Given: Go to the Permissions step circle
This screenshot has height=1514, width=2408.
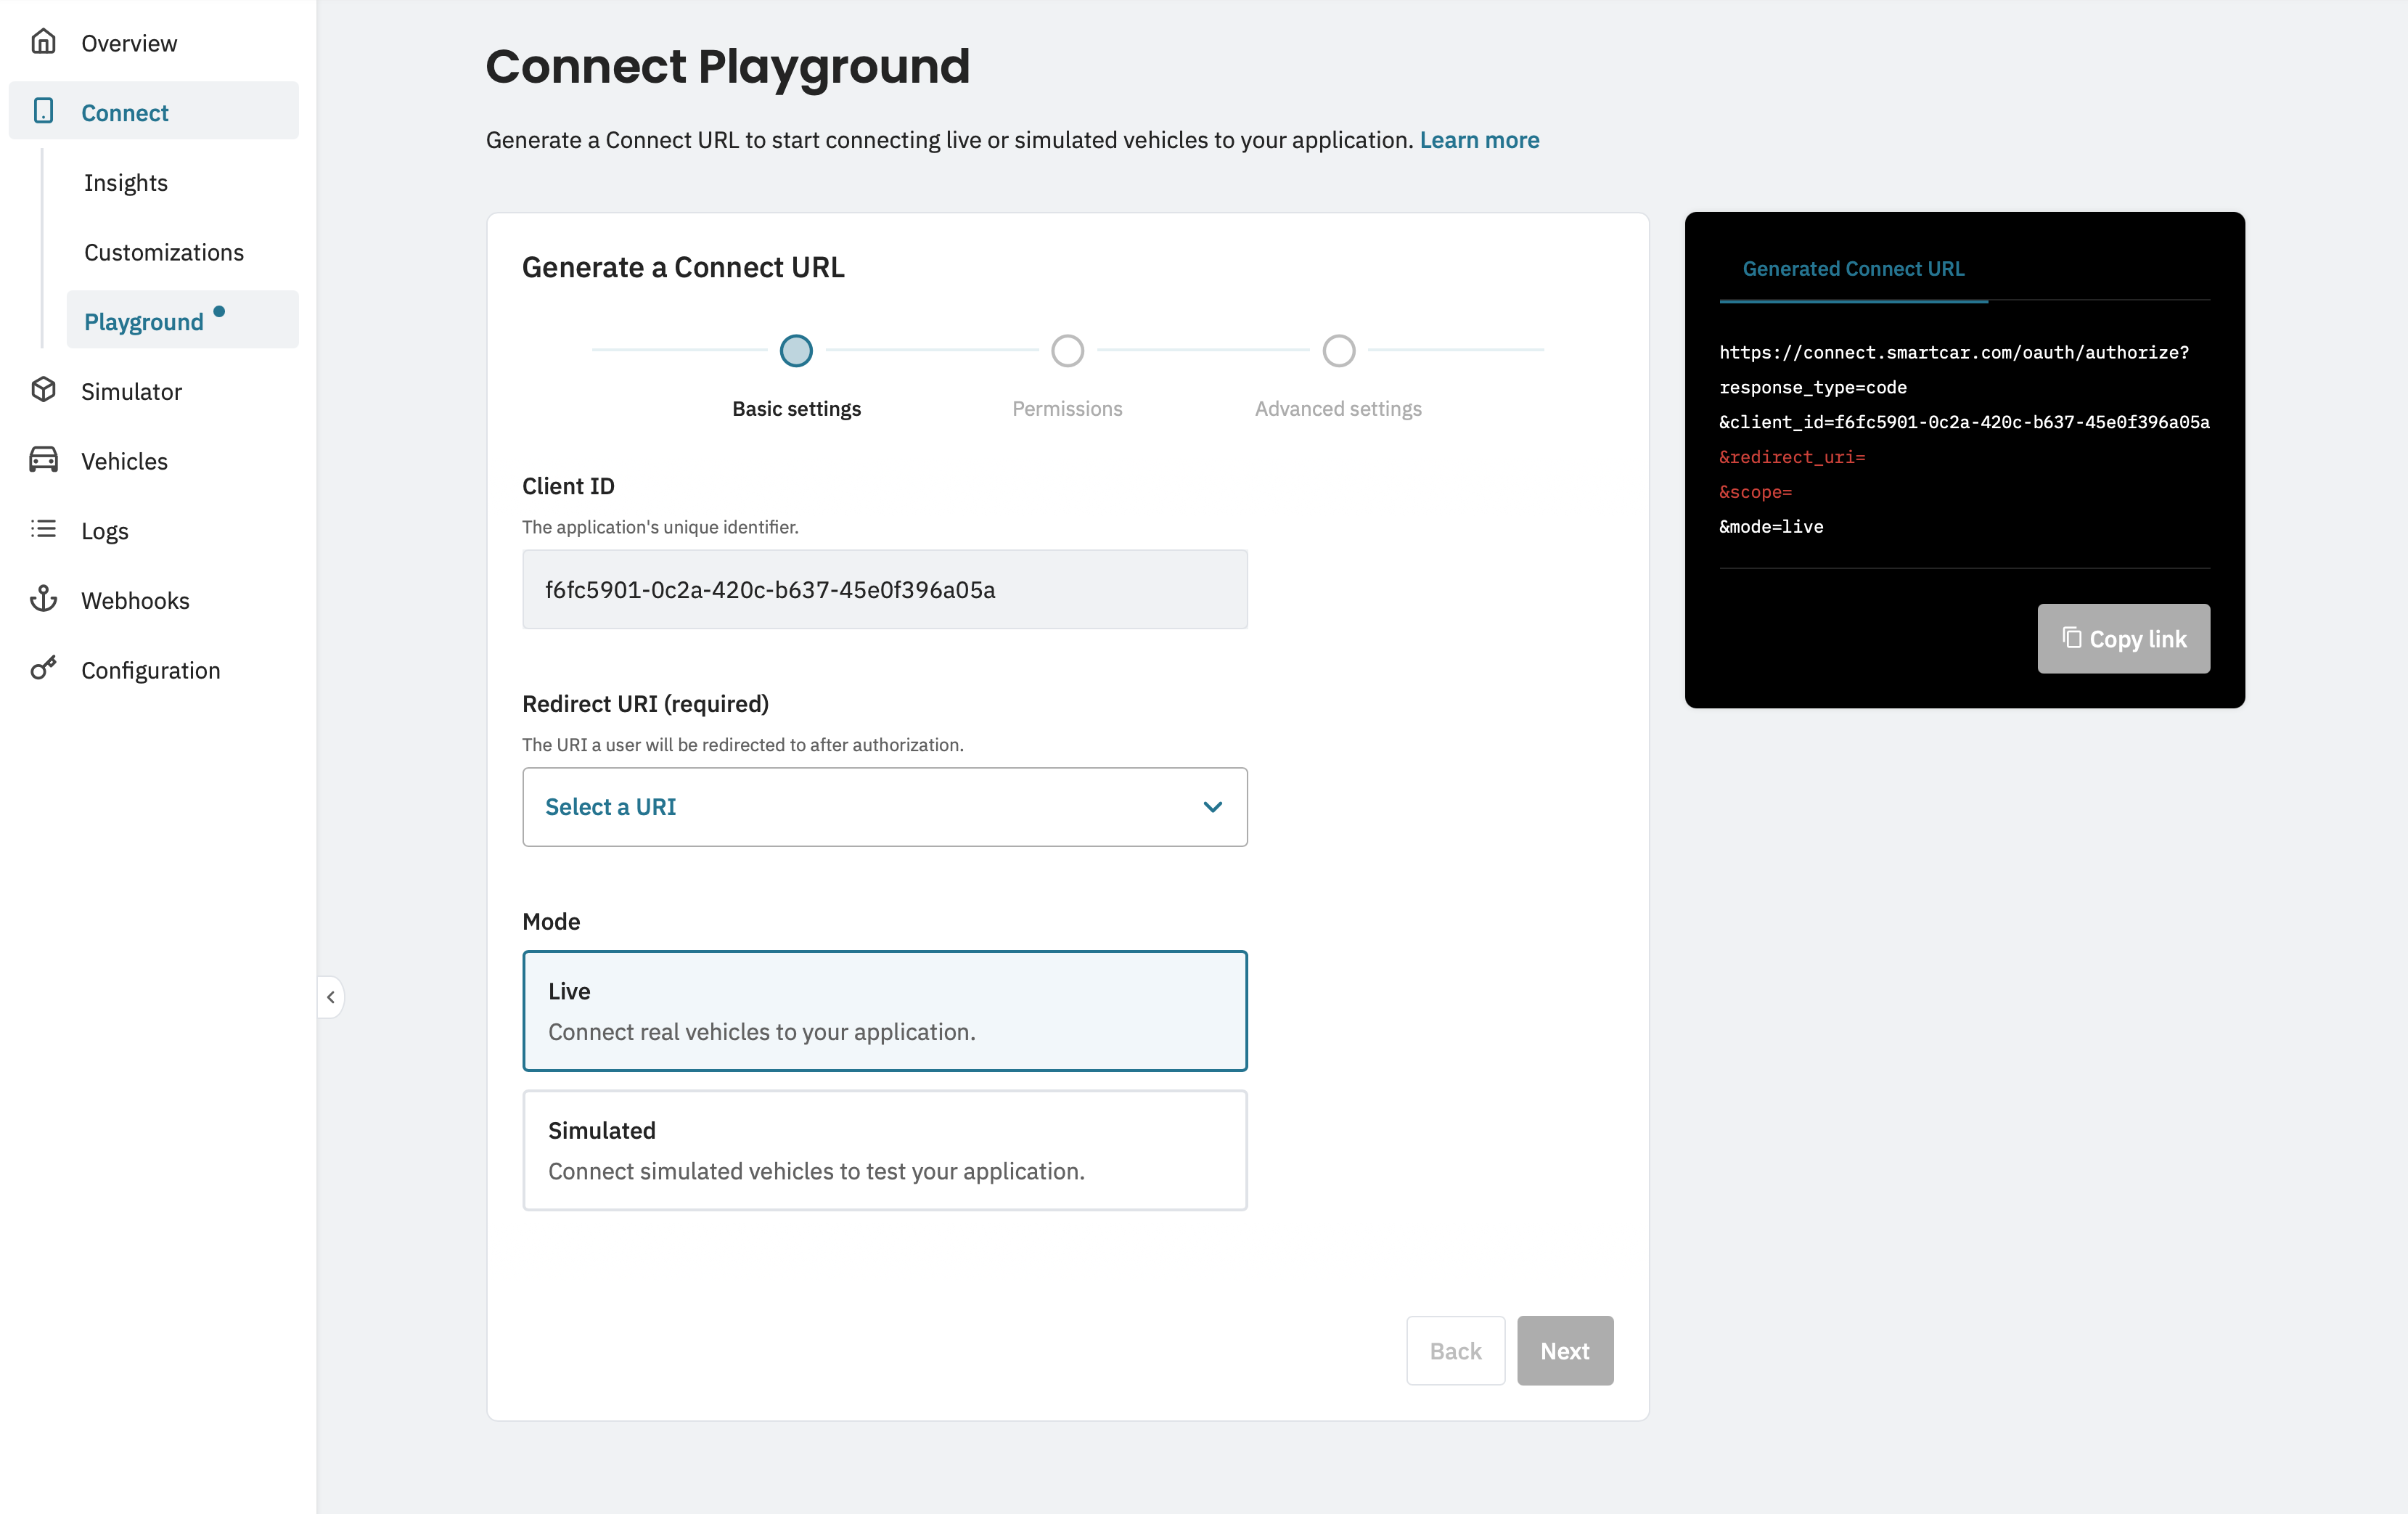Looking at the screenshot, I should pyautogui.click(x=1067, y=350).
